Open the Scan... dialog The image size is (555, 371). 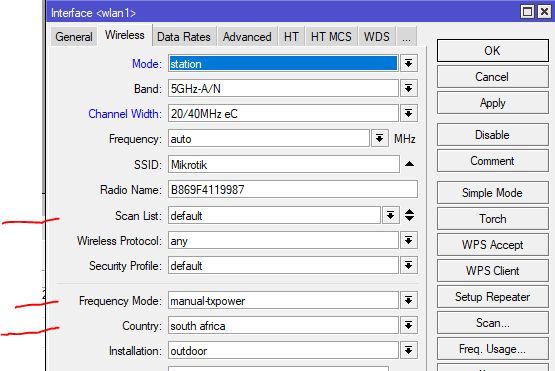(x=493, y=323)
